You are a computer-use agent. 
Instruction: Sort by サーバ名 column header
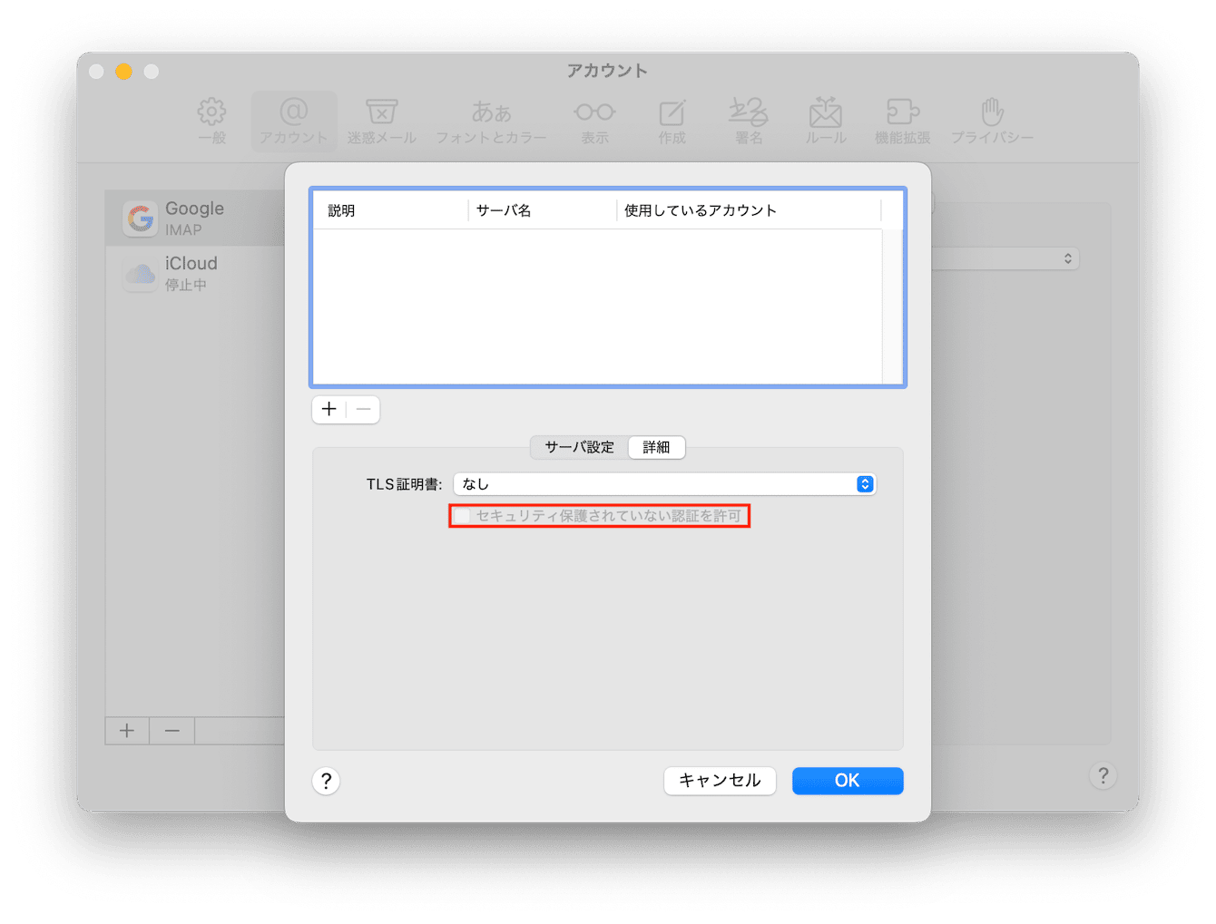(x=541, y=211)
